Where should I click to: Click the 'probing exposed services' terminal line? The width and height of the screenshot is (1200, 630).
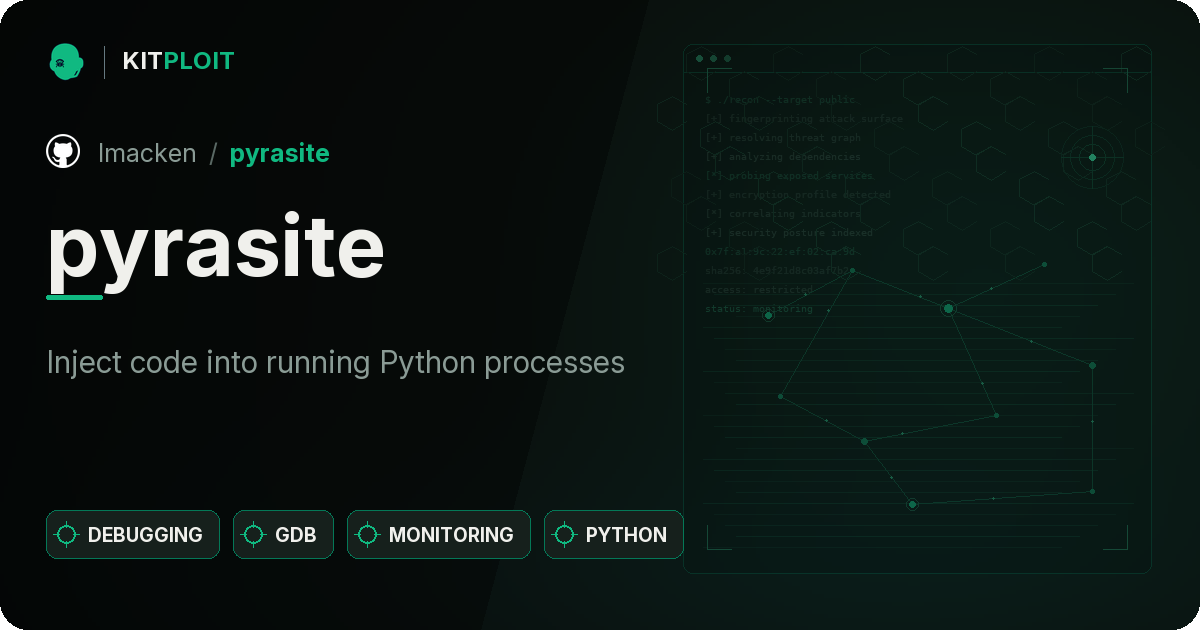pyautogui.click(x=789, y=176)
